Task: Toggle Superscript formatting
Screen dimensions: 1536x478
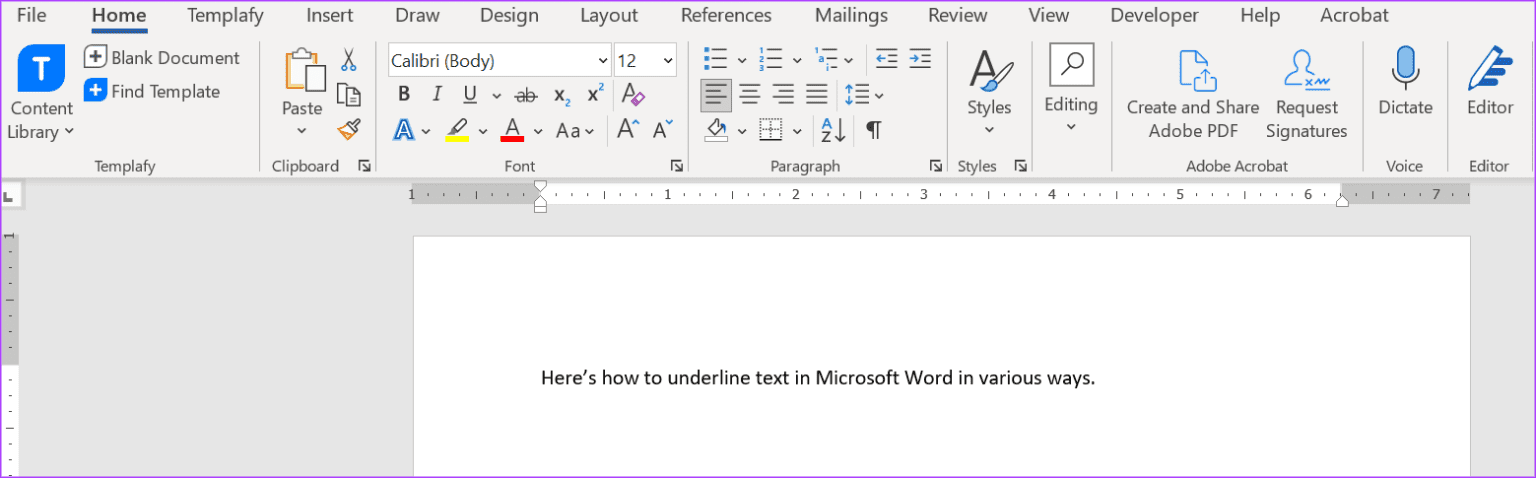Action: [595, 94]
